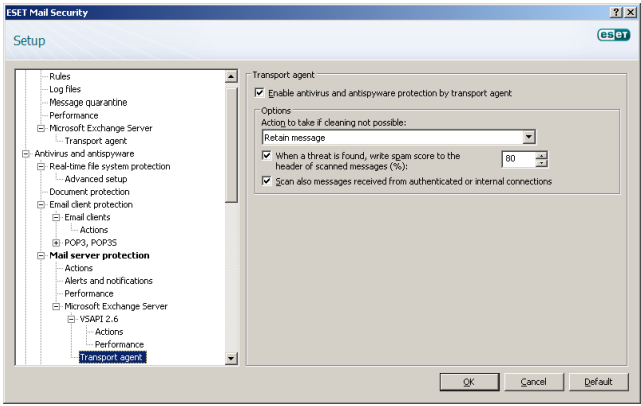Open Document protection settings
This screenshot has width=641, height=406.
point(89,192)
